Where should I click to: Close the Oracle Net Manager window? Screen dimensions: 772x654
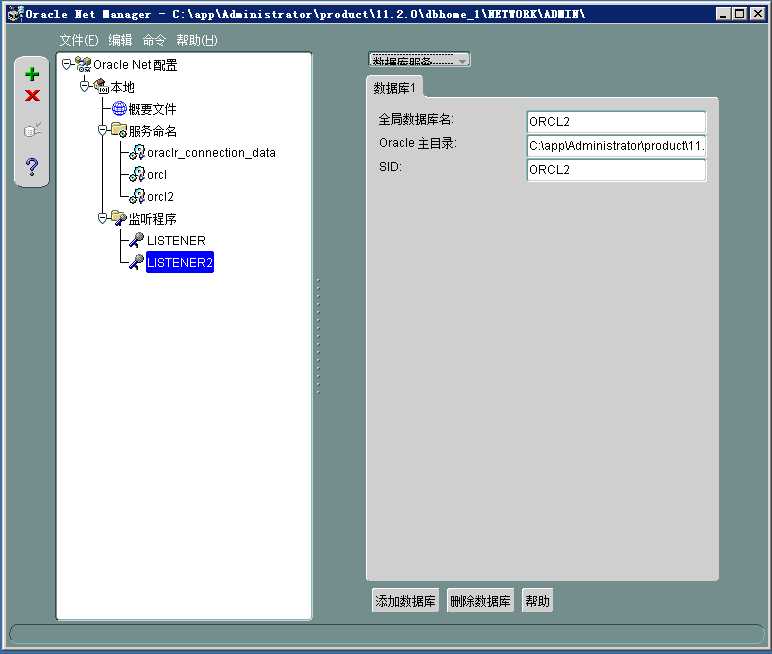coord(757,14)
